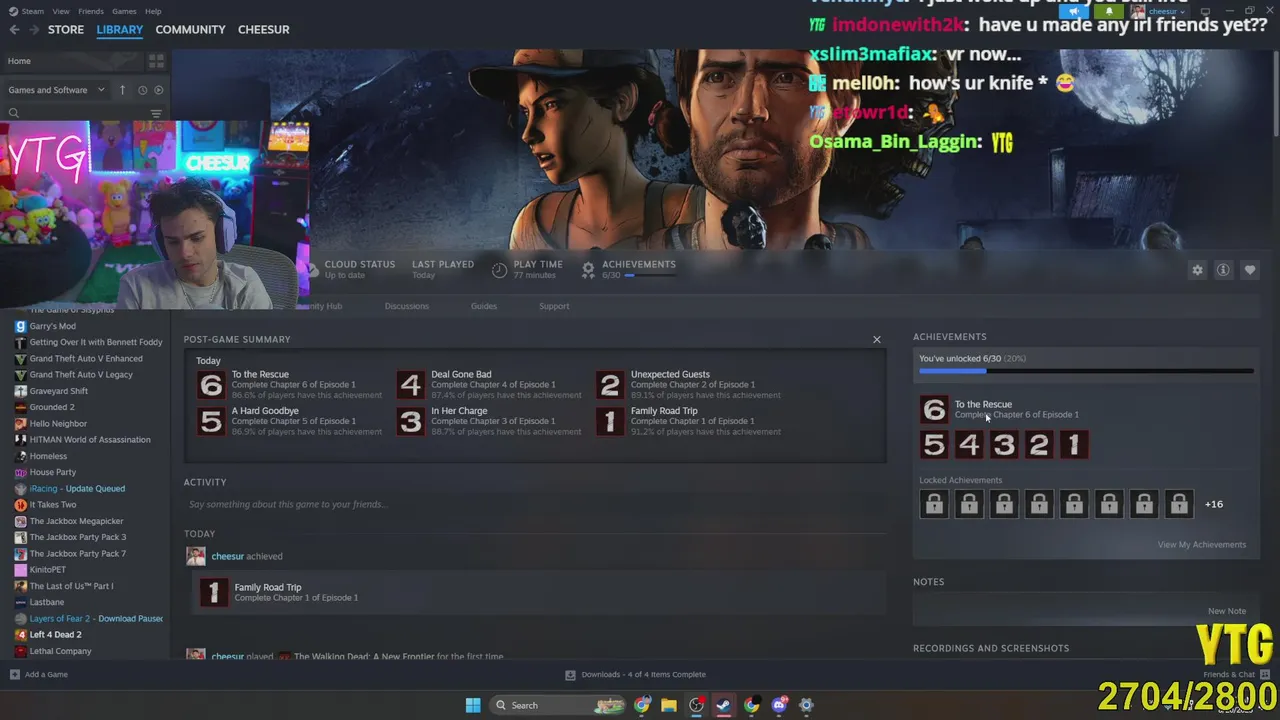
Task: Click the ready-to-play circle icon
Action: 158,90
